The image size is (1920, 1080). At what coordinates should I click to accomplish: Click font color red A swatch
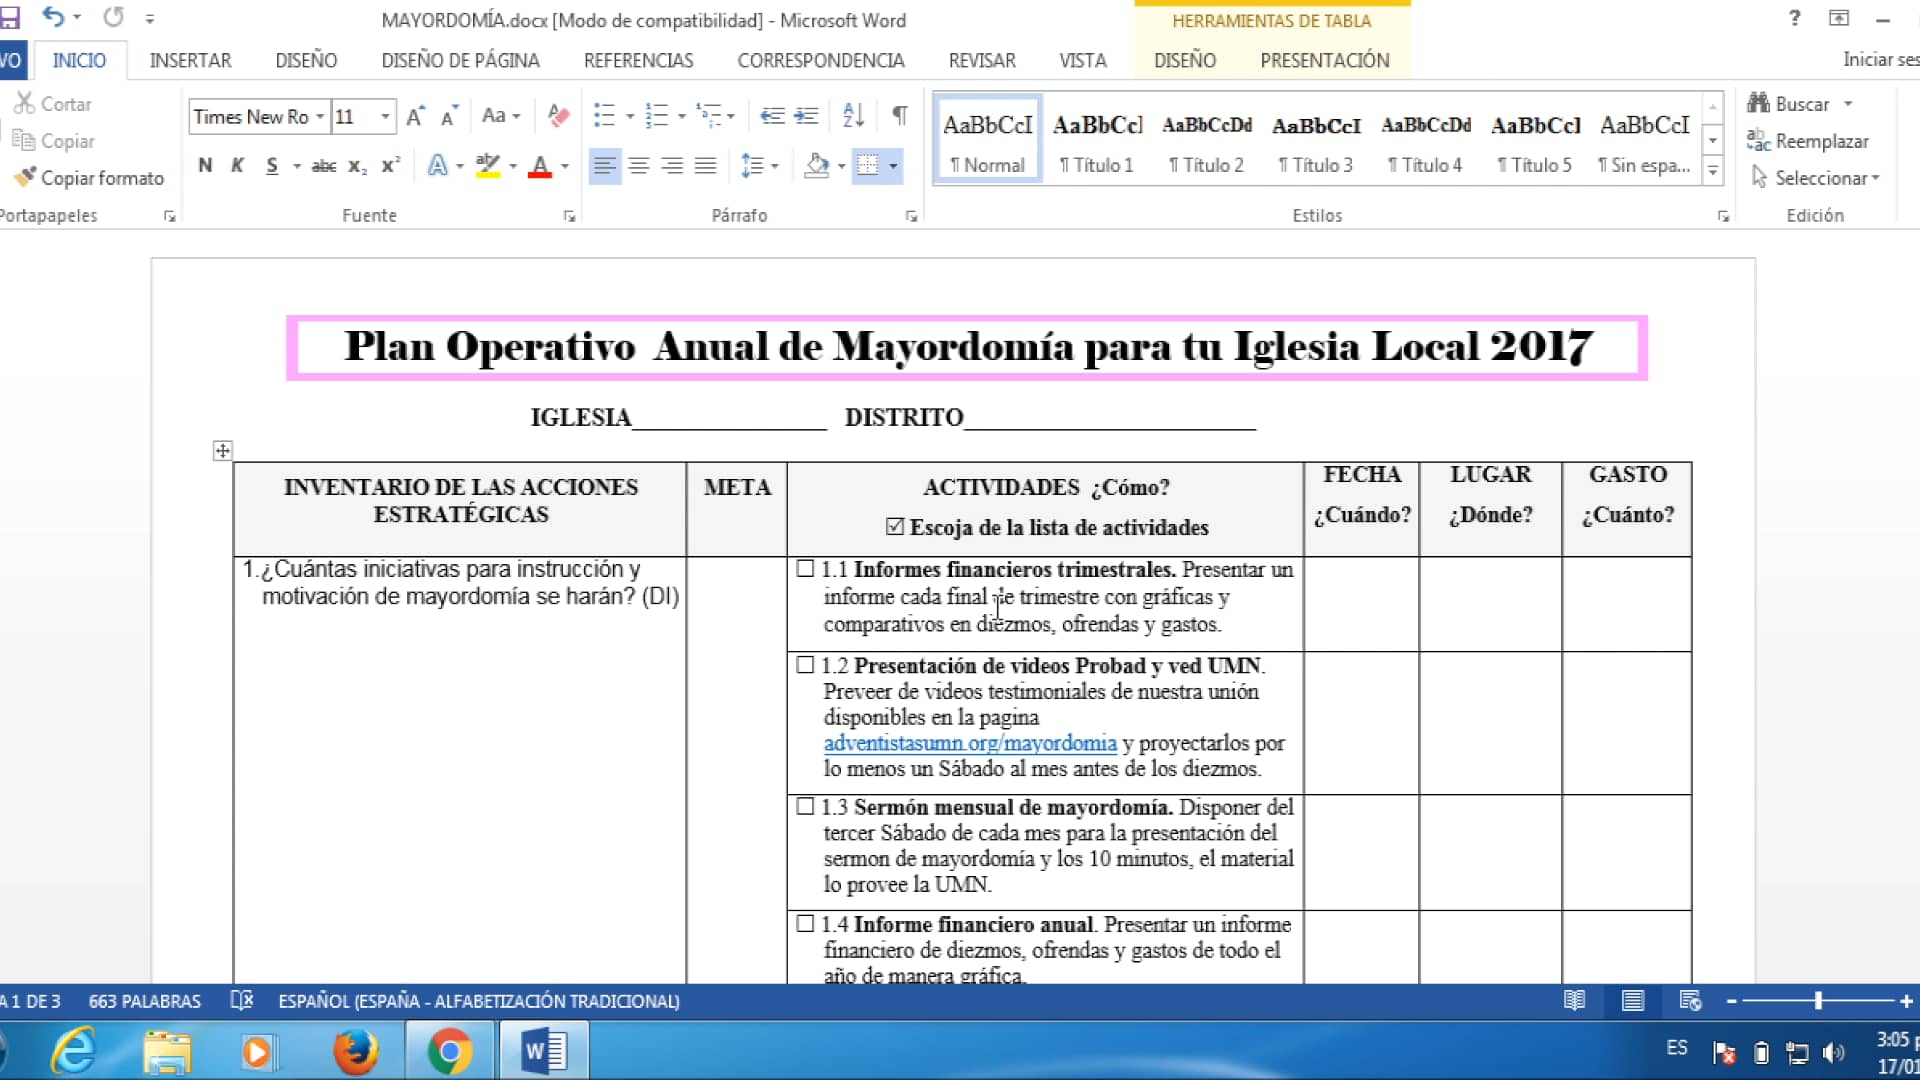540,166
